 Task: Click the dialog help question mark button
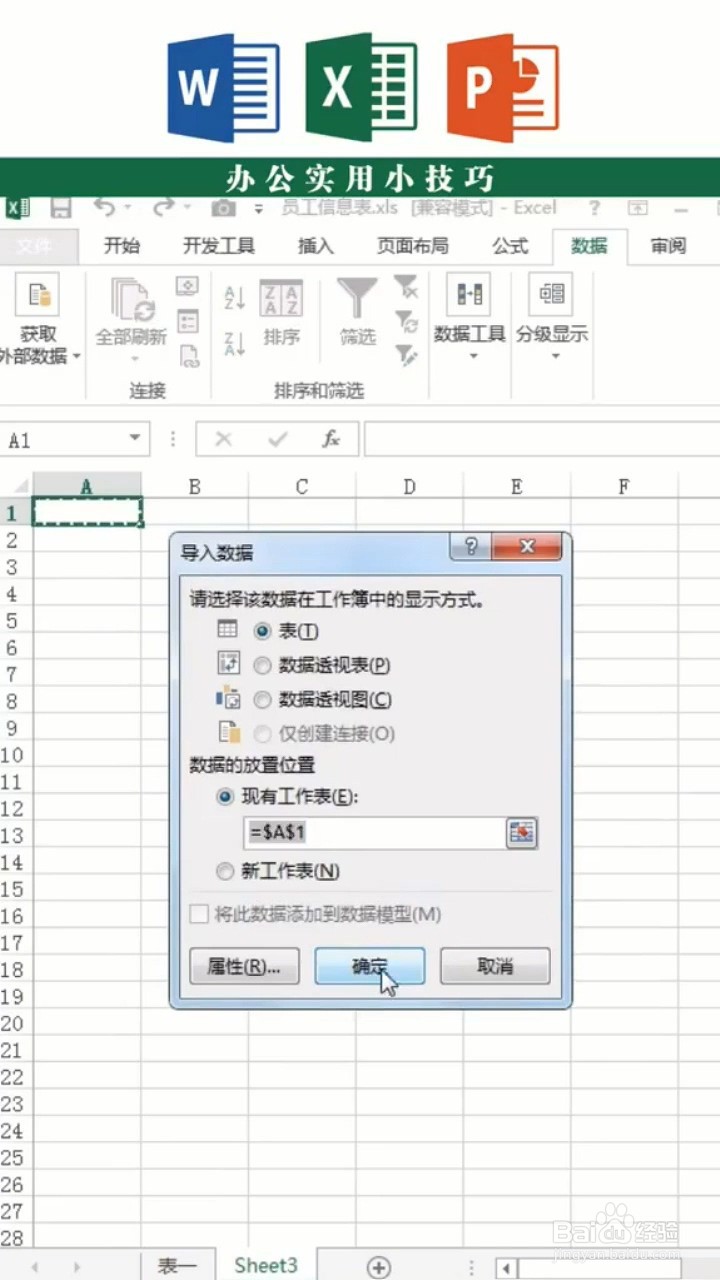click(x=470, y=547)
